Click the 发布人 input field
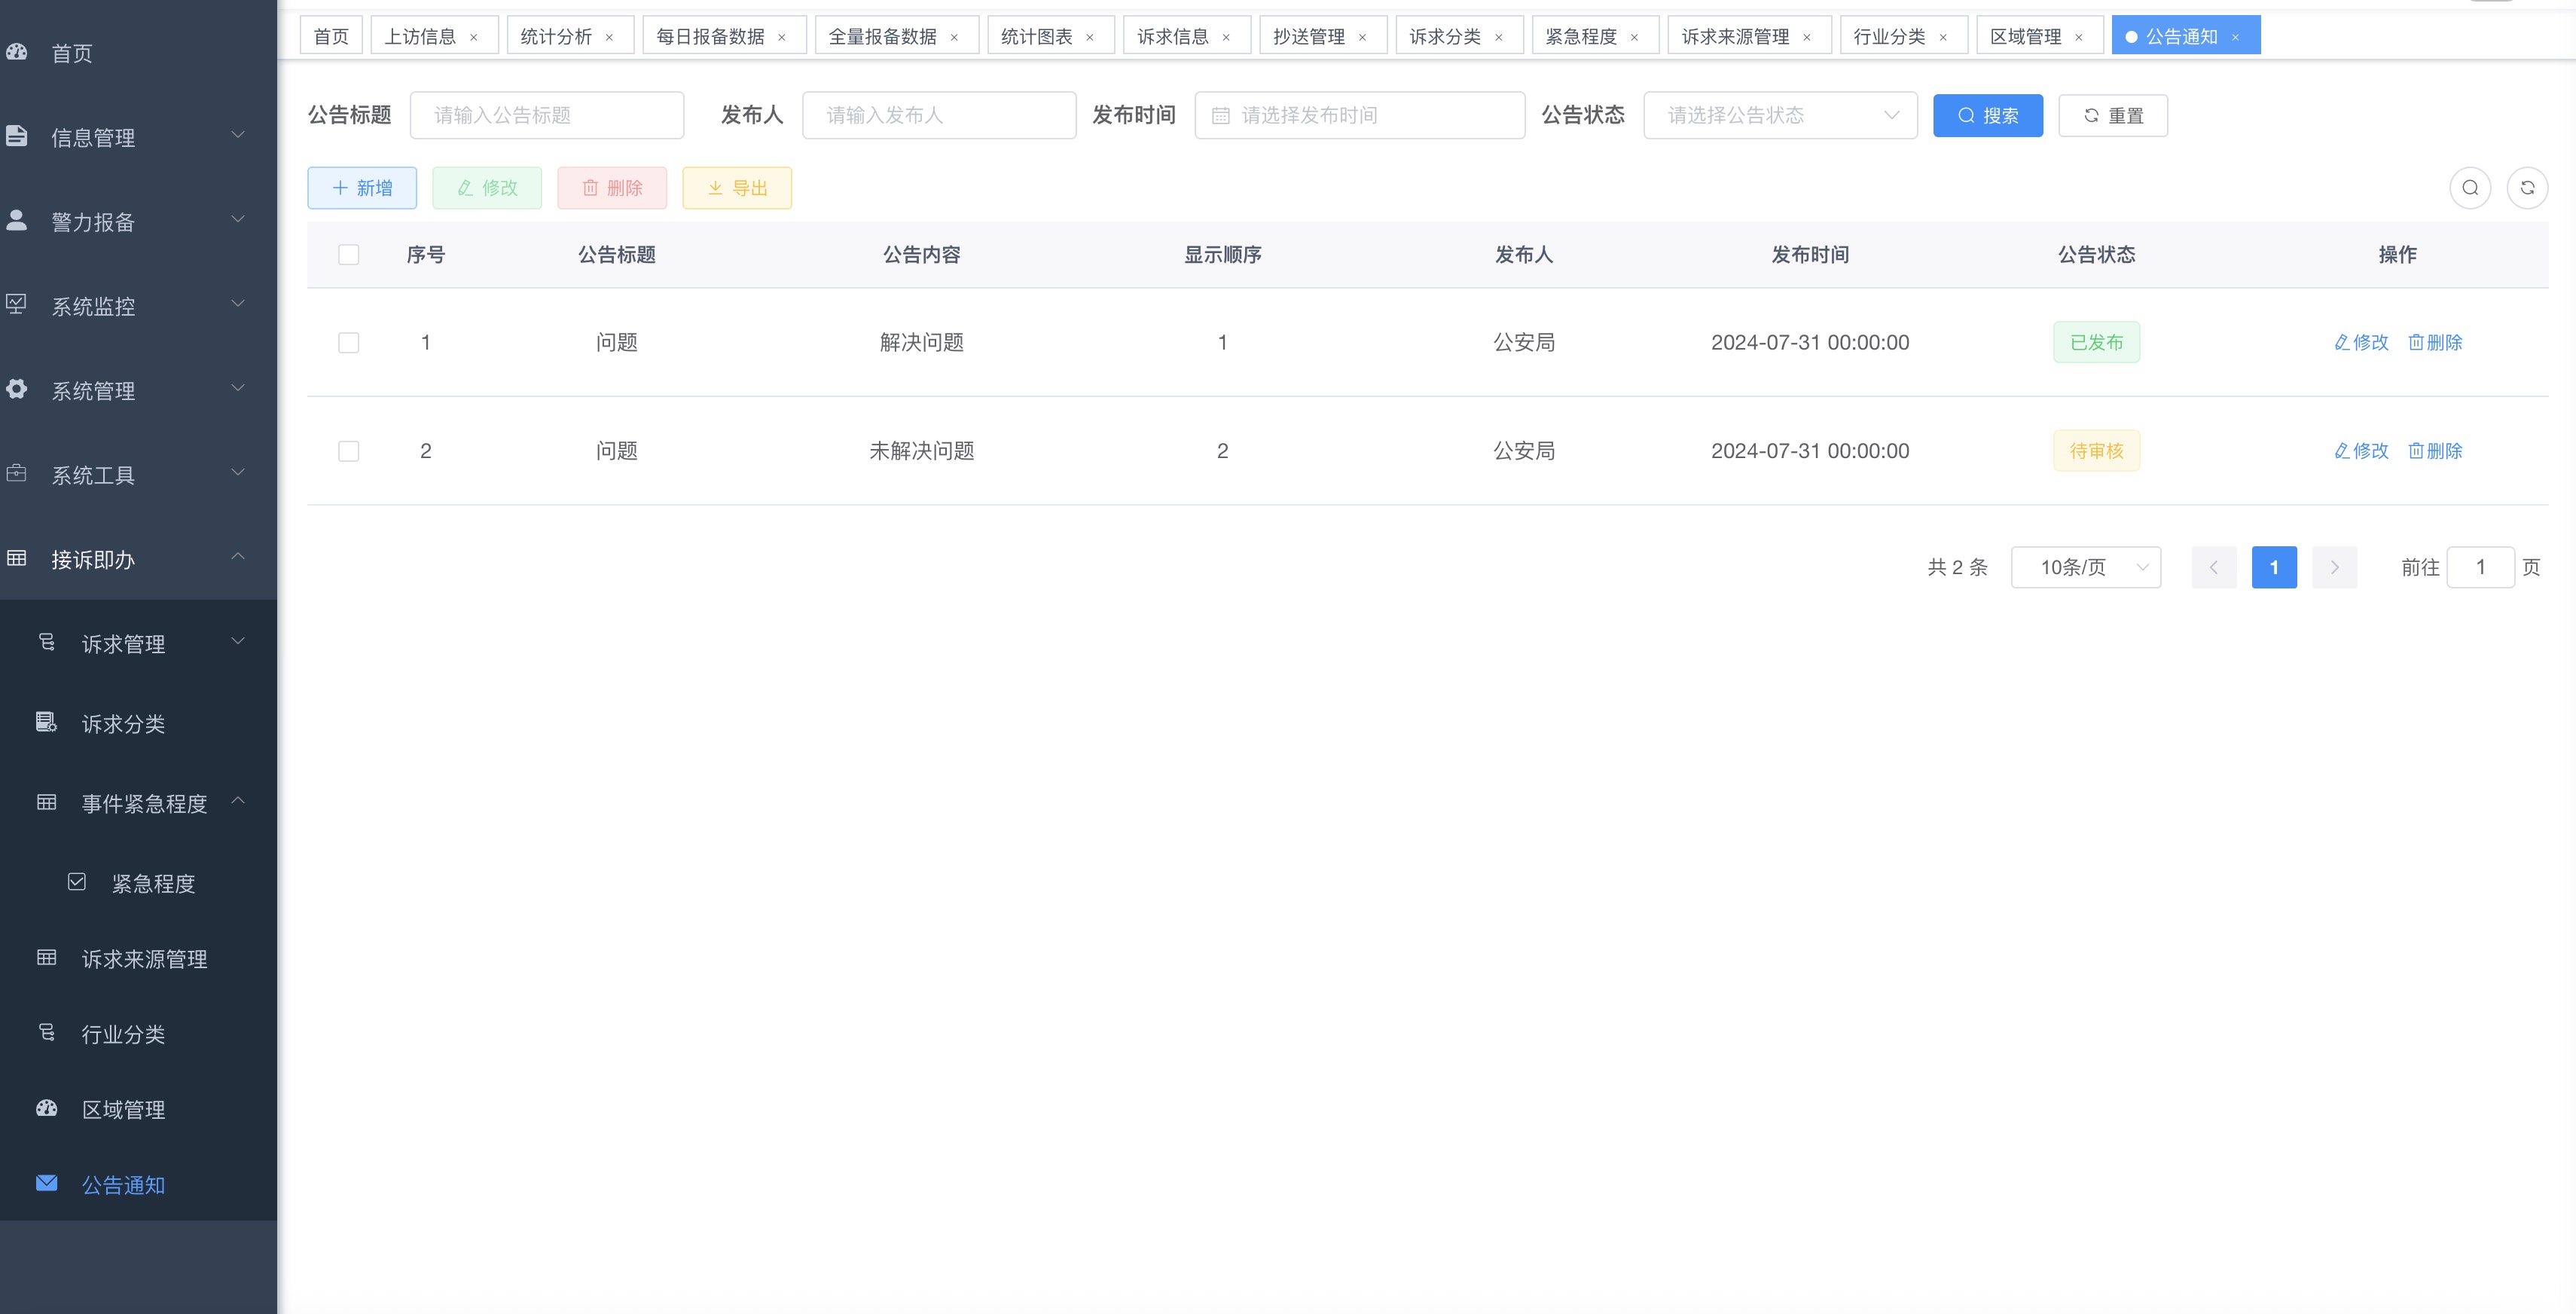The width and height of the screenshot is (2576, 1314). (939, 116)
